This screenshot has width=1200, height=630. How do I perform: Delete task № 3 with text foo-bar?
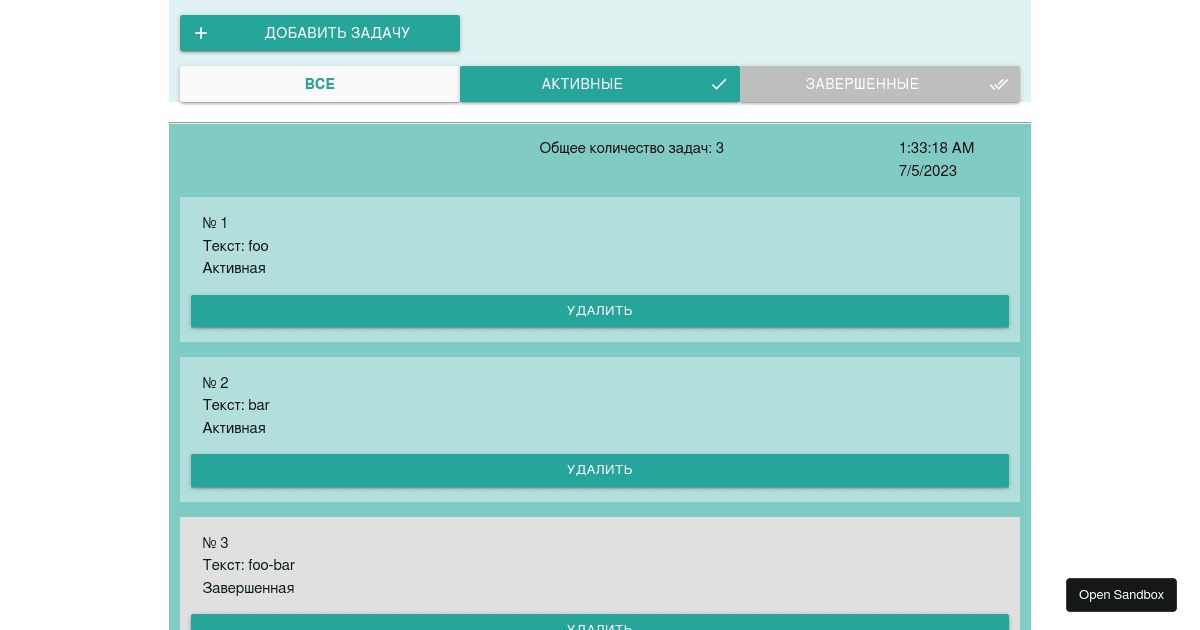pyautogui.click(x=600, y=622)
